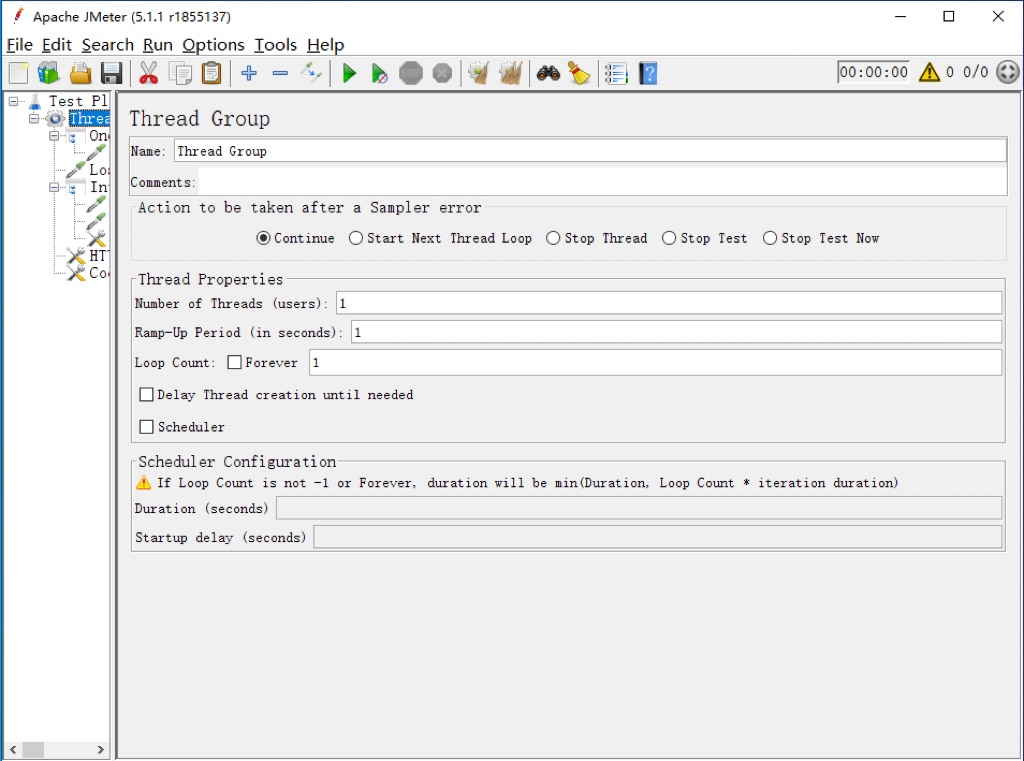Select the HT config wrench node in tree
This screenshot has height=761, width=1024.
pyautogui.click(x=76, y=255)
